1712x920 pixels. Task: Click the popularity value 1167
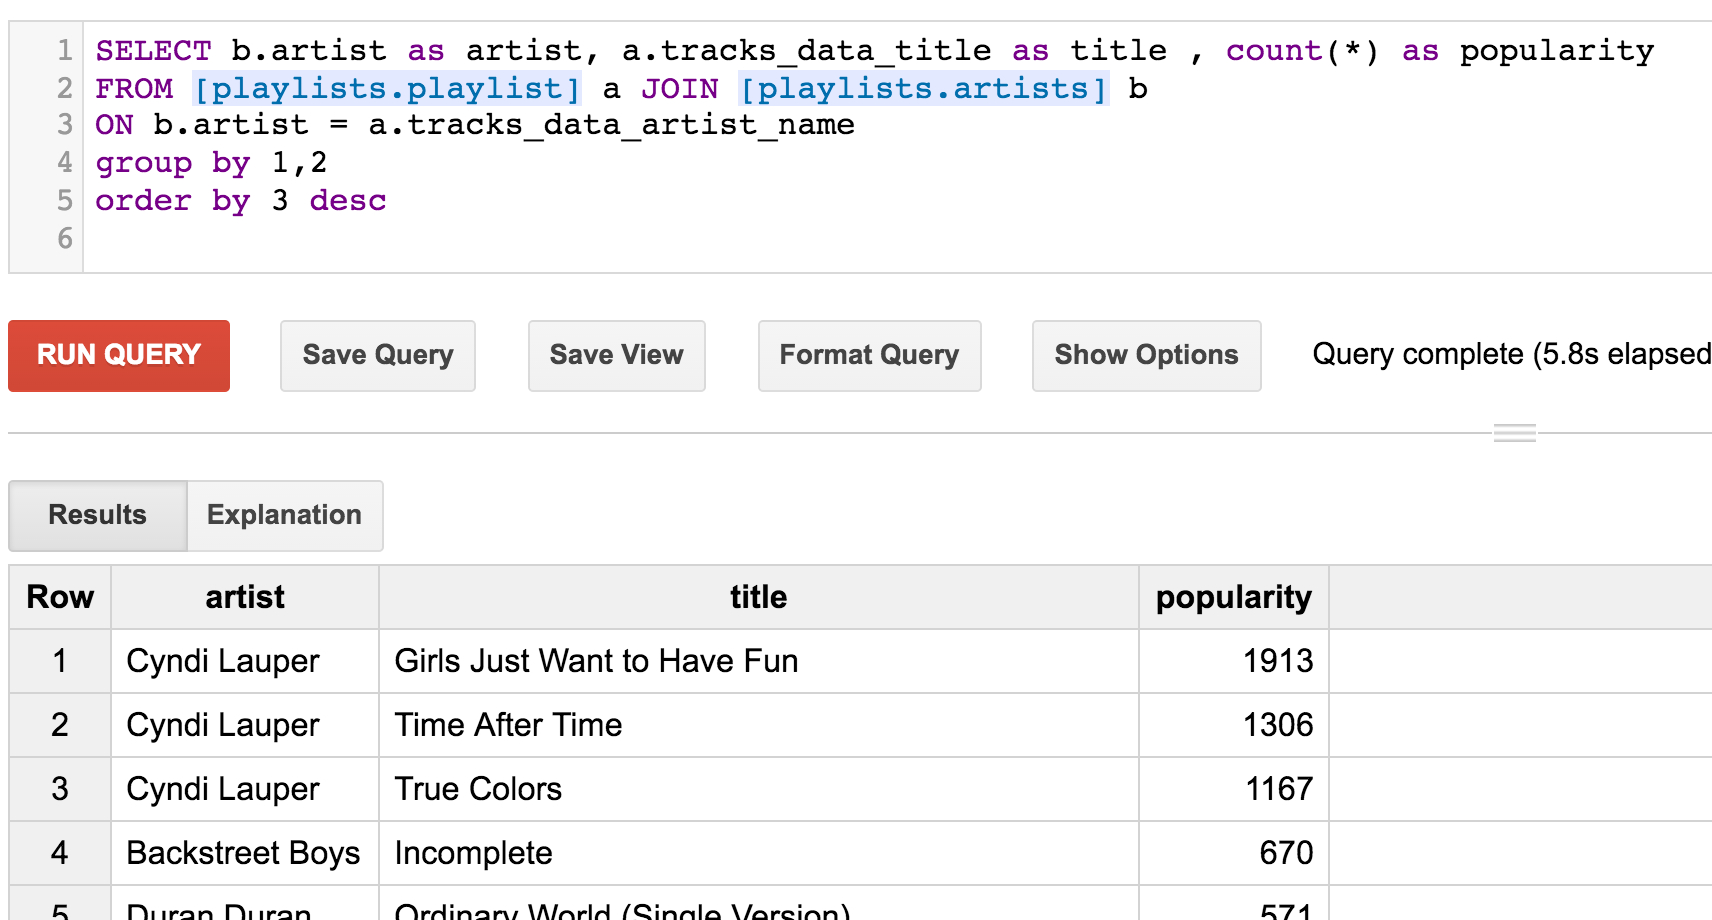(x=1278, y=789)
